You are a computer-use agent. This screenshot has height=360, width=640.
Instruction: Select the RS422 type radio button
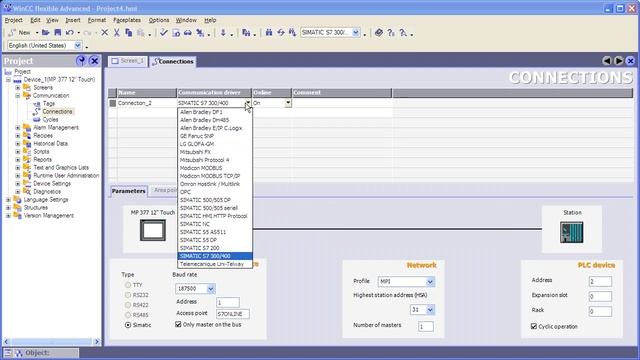[128, 305]
